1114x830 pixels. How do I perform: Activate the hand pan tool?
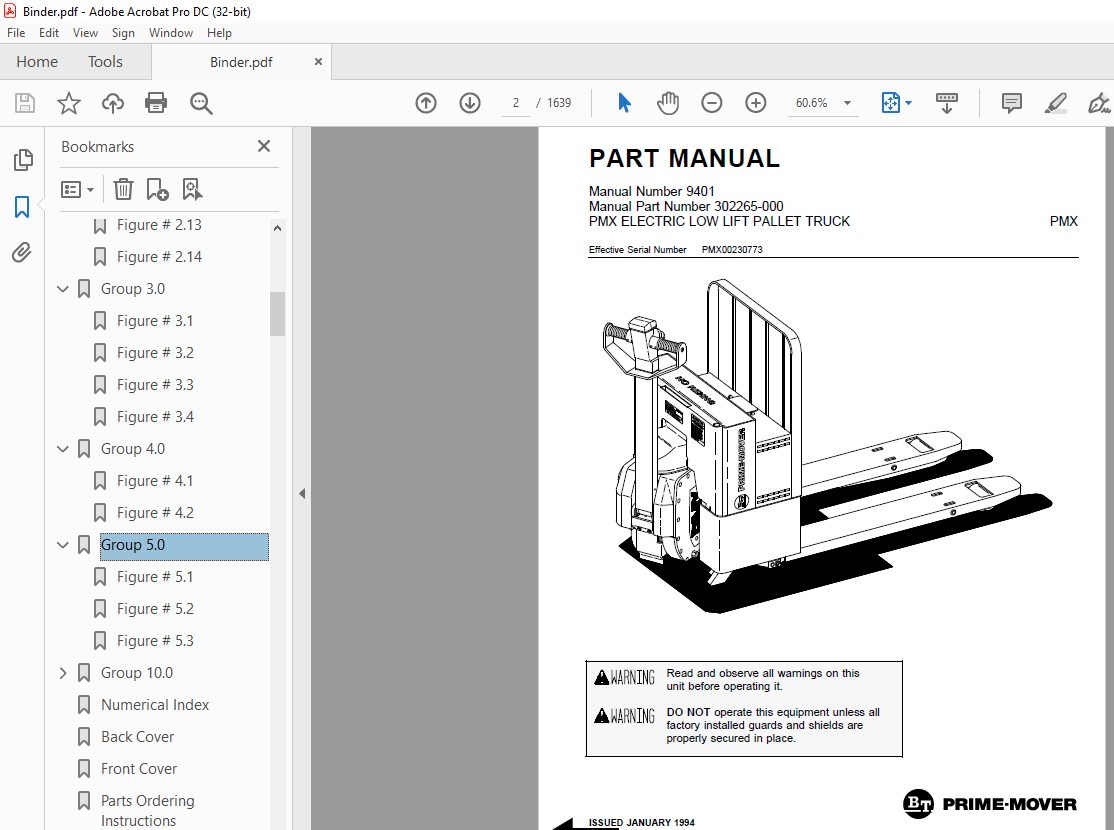point(668,103)
